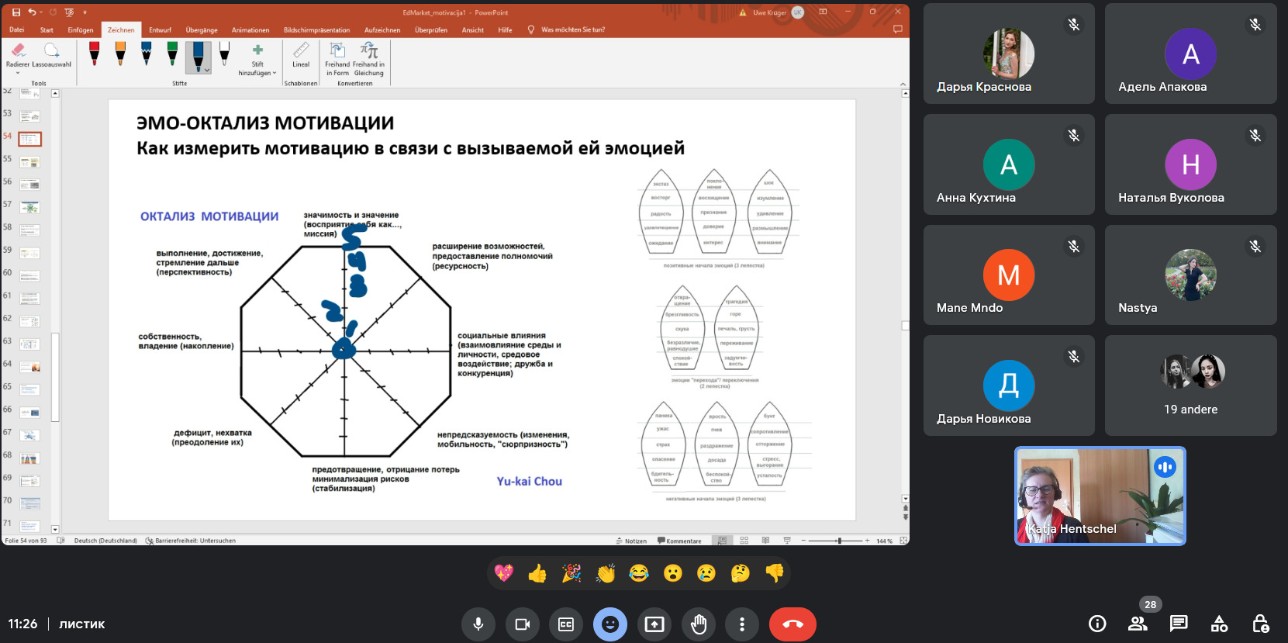Toggle the microphone on or off

tap(478, 624)
